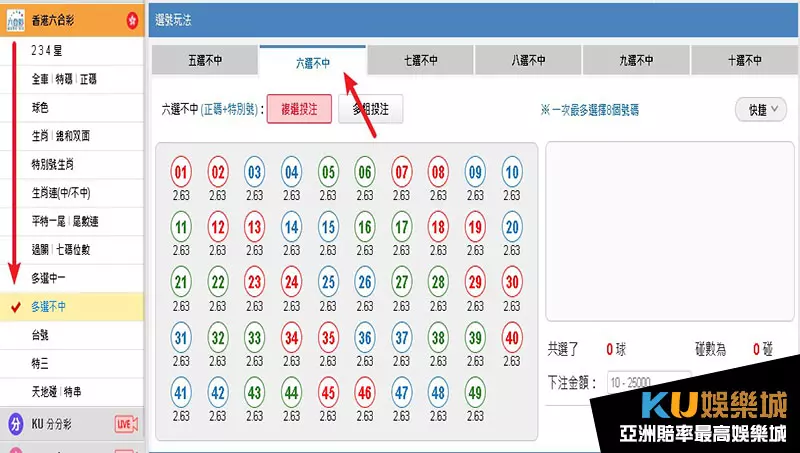
Task: Open the 快捷 dropdown
Action: (x=761, y=109)
